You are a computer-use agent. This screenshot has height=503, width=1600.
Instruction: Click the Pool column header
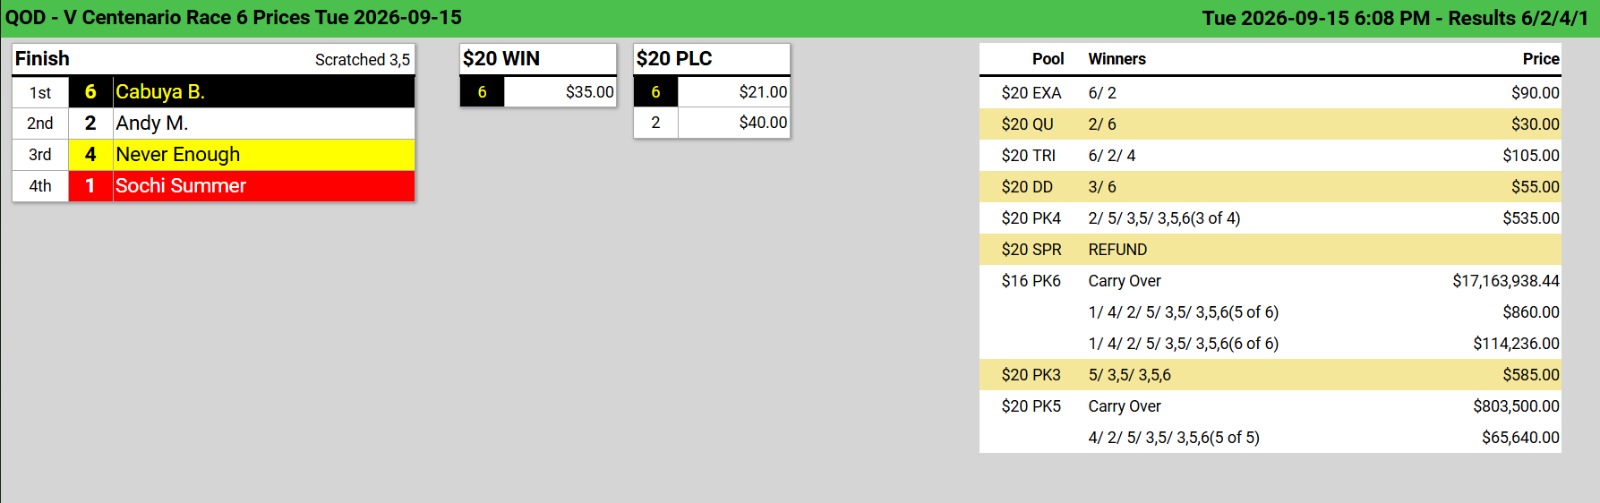coord(1048,59)
